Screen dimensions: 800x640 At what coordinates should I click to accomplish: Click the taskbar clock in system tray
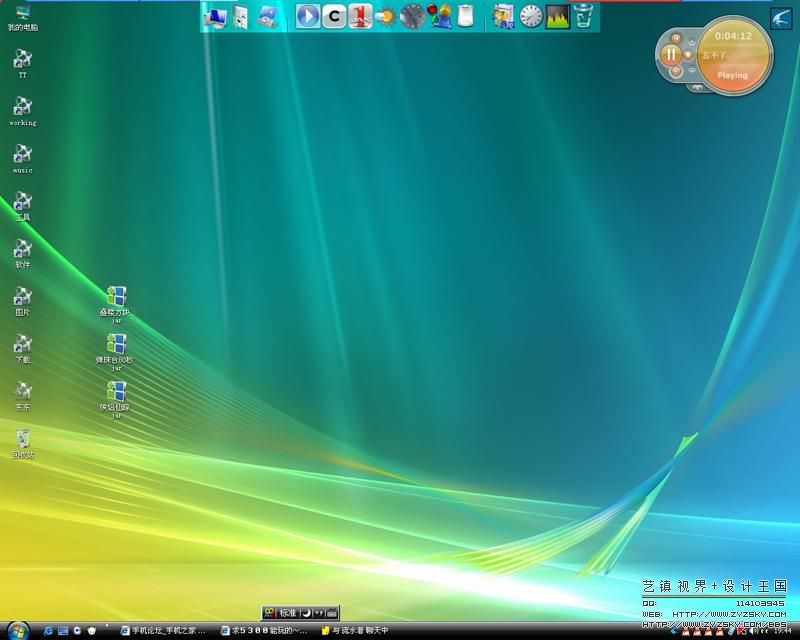(785, 632)
